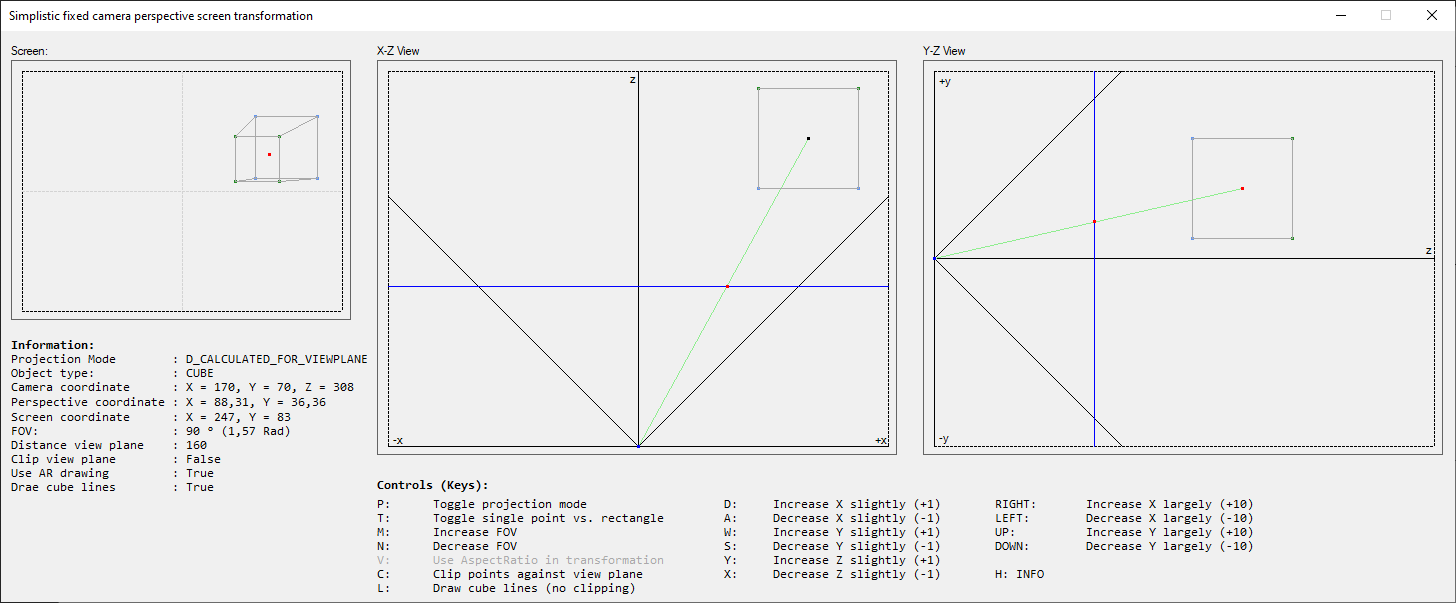Click 'Decrease X slightly (-1)' entry
This screenshot has width=1456, height=603.
(857, 518)
